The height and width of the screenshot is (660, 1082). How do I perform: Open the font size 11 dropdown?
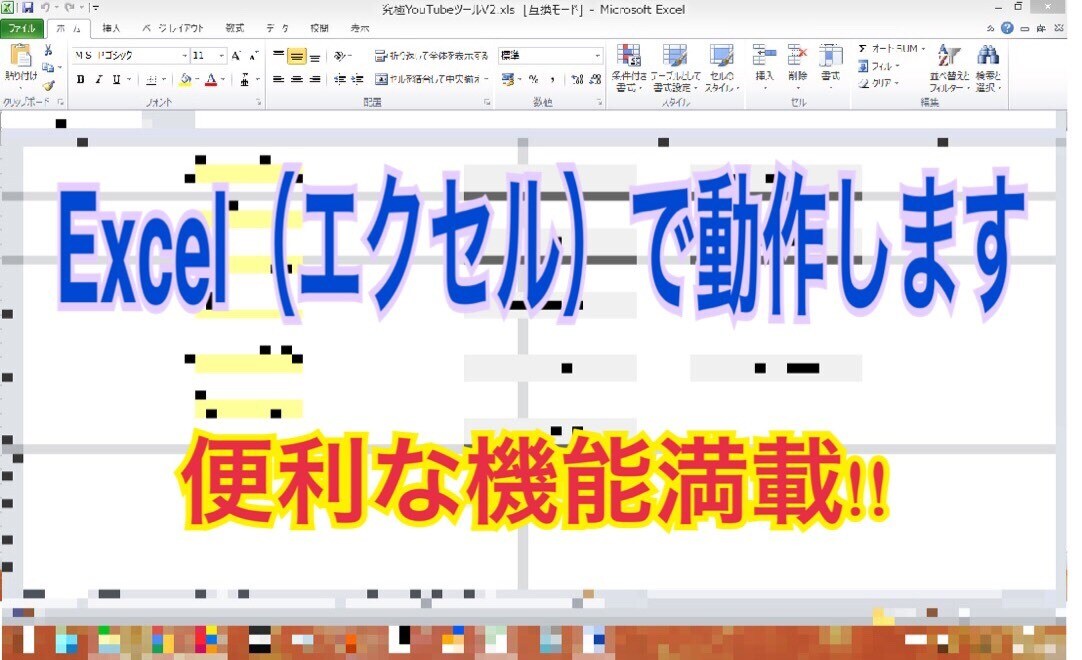[x=221, y=55]
